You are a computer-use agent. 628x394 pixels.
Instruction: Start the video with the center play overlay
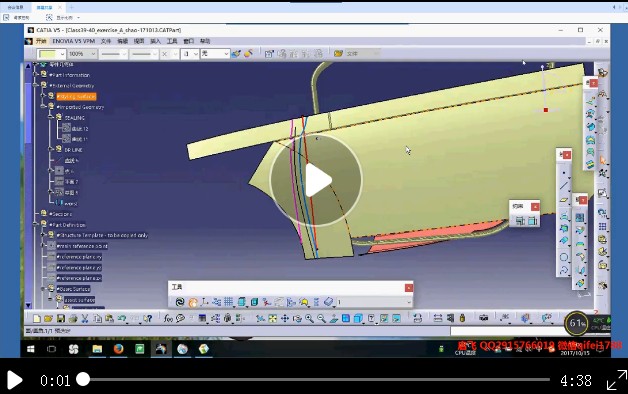tap(316, 180)
